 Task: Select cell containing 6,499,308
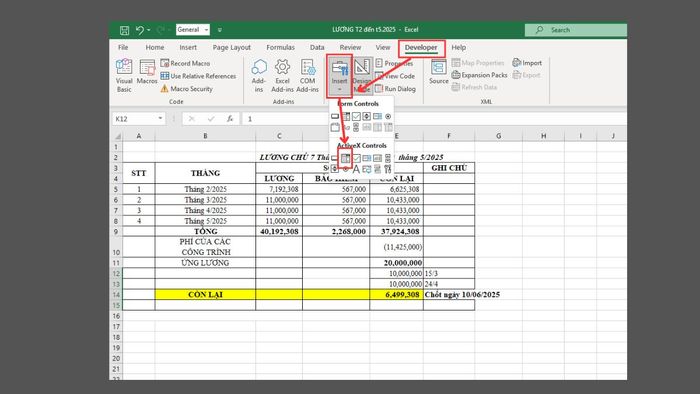pyautogui.click(x=396, y=294)
